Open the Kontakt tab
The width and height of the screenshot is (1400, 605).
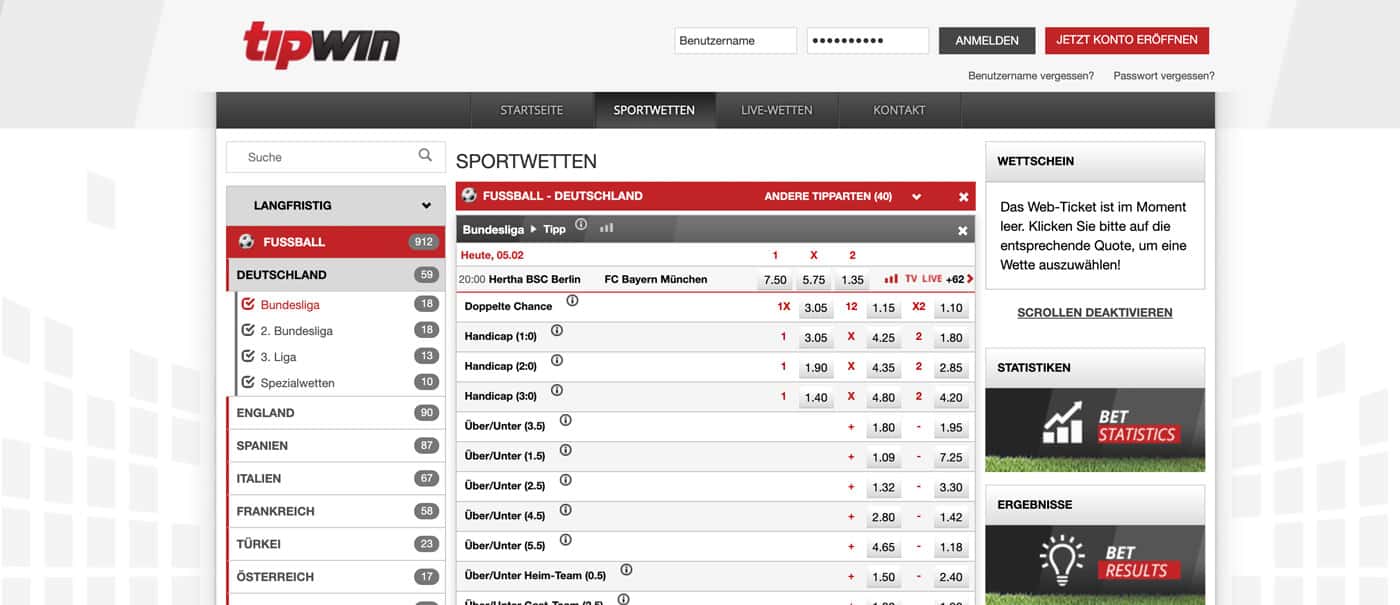point(899,110)
